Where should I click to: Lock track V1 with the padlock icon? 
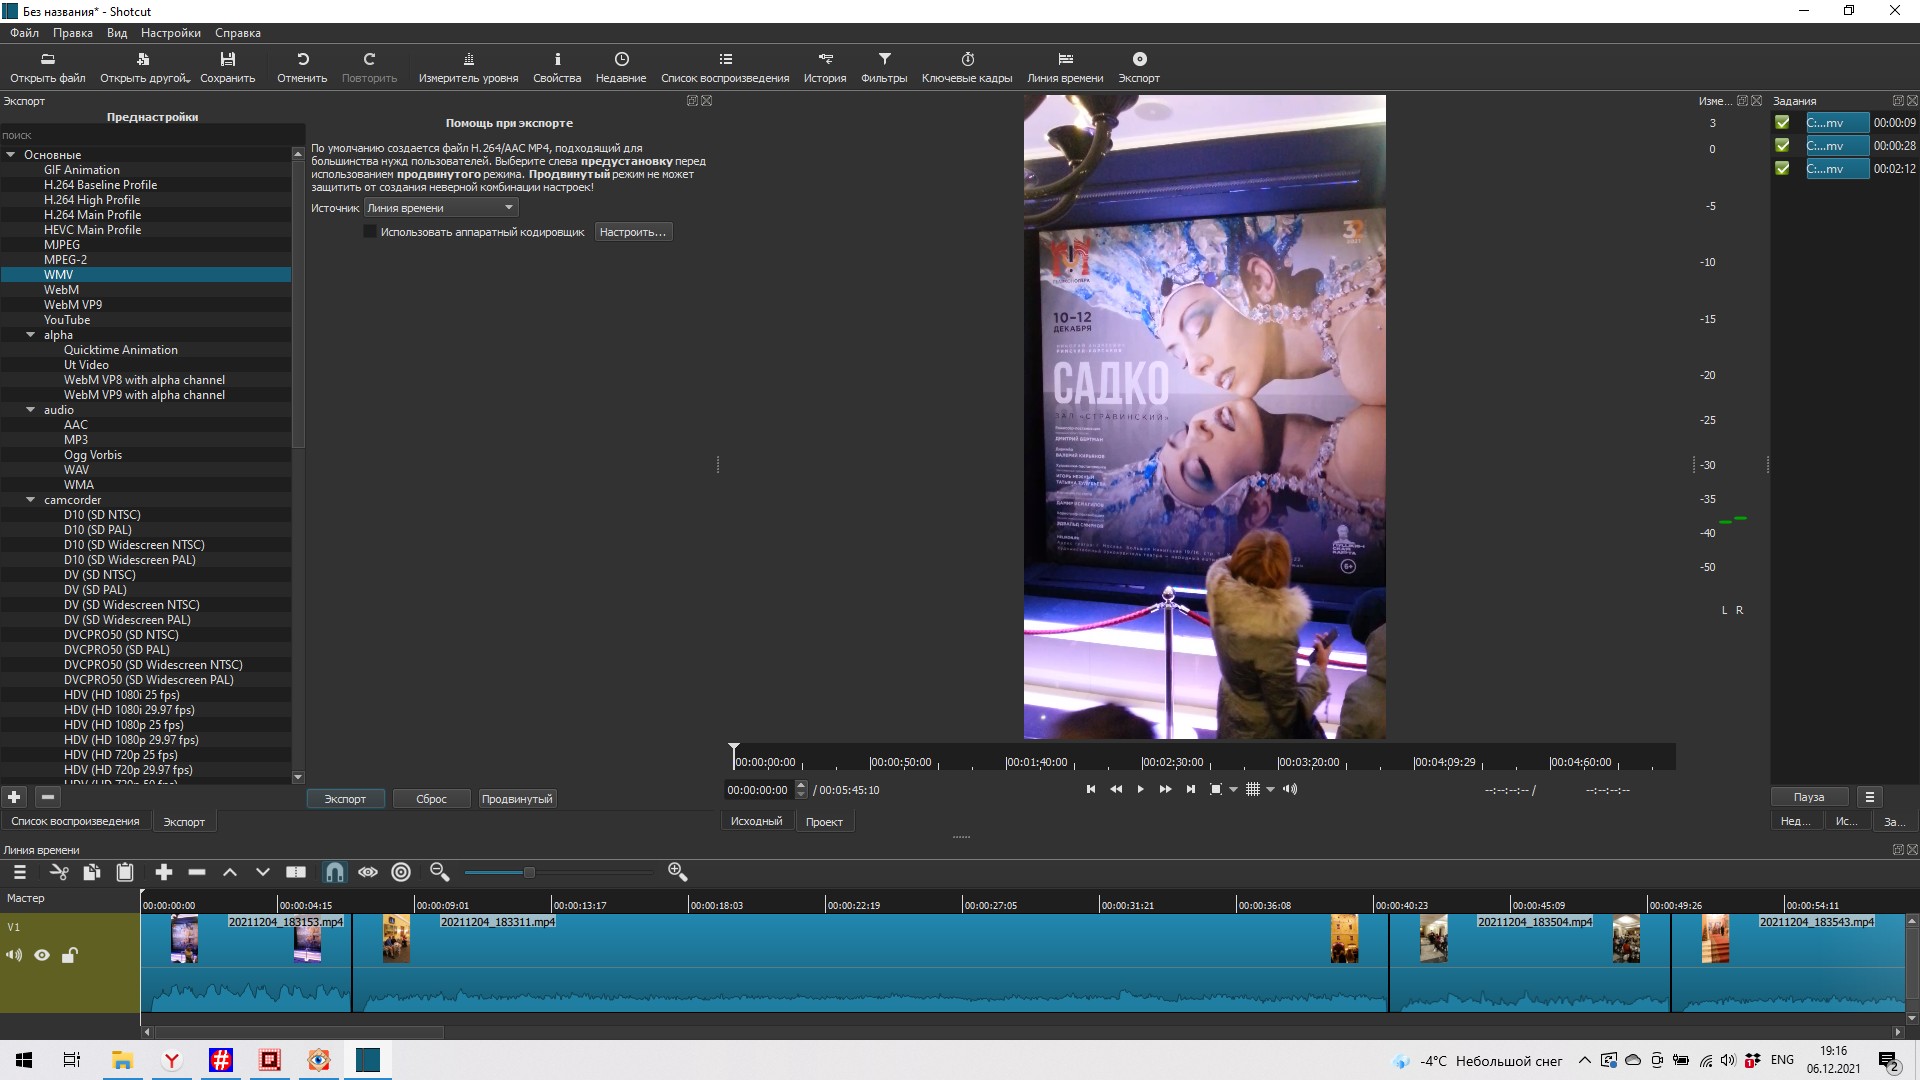(69, 955)
